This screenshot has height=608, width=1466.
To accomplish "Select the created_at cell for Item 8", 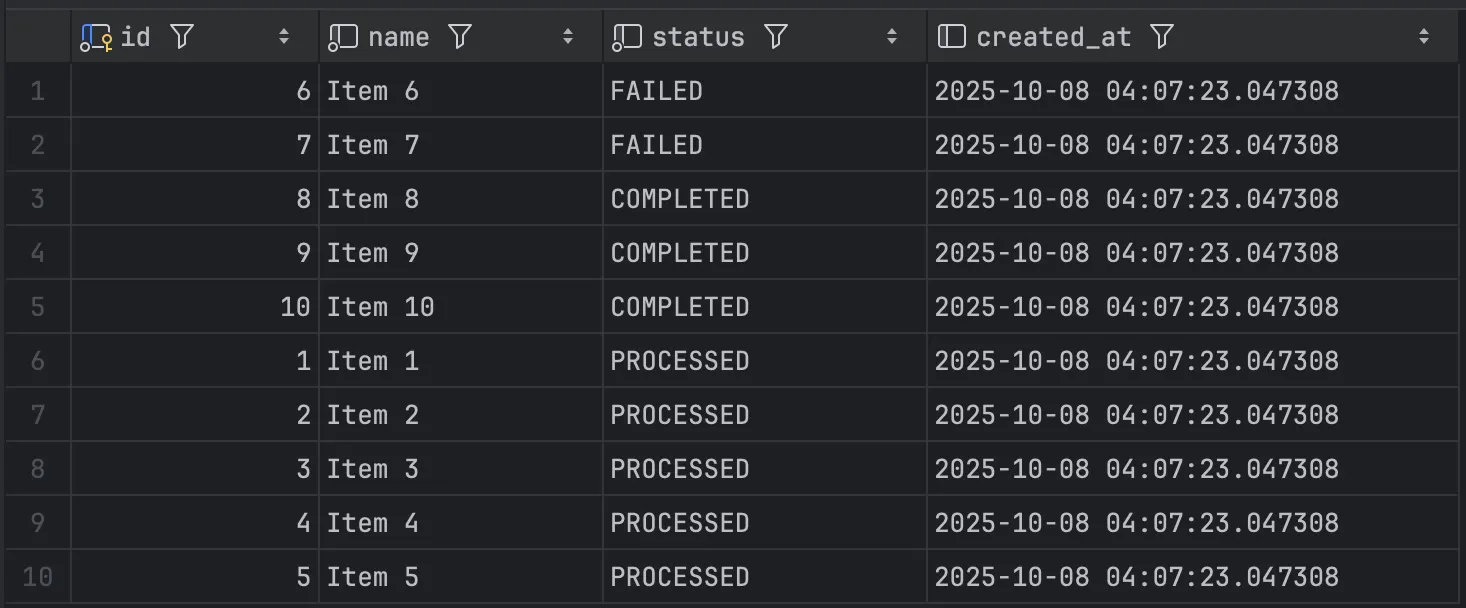I will (x=1136, y=199).
